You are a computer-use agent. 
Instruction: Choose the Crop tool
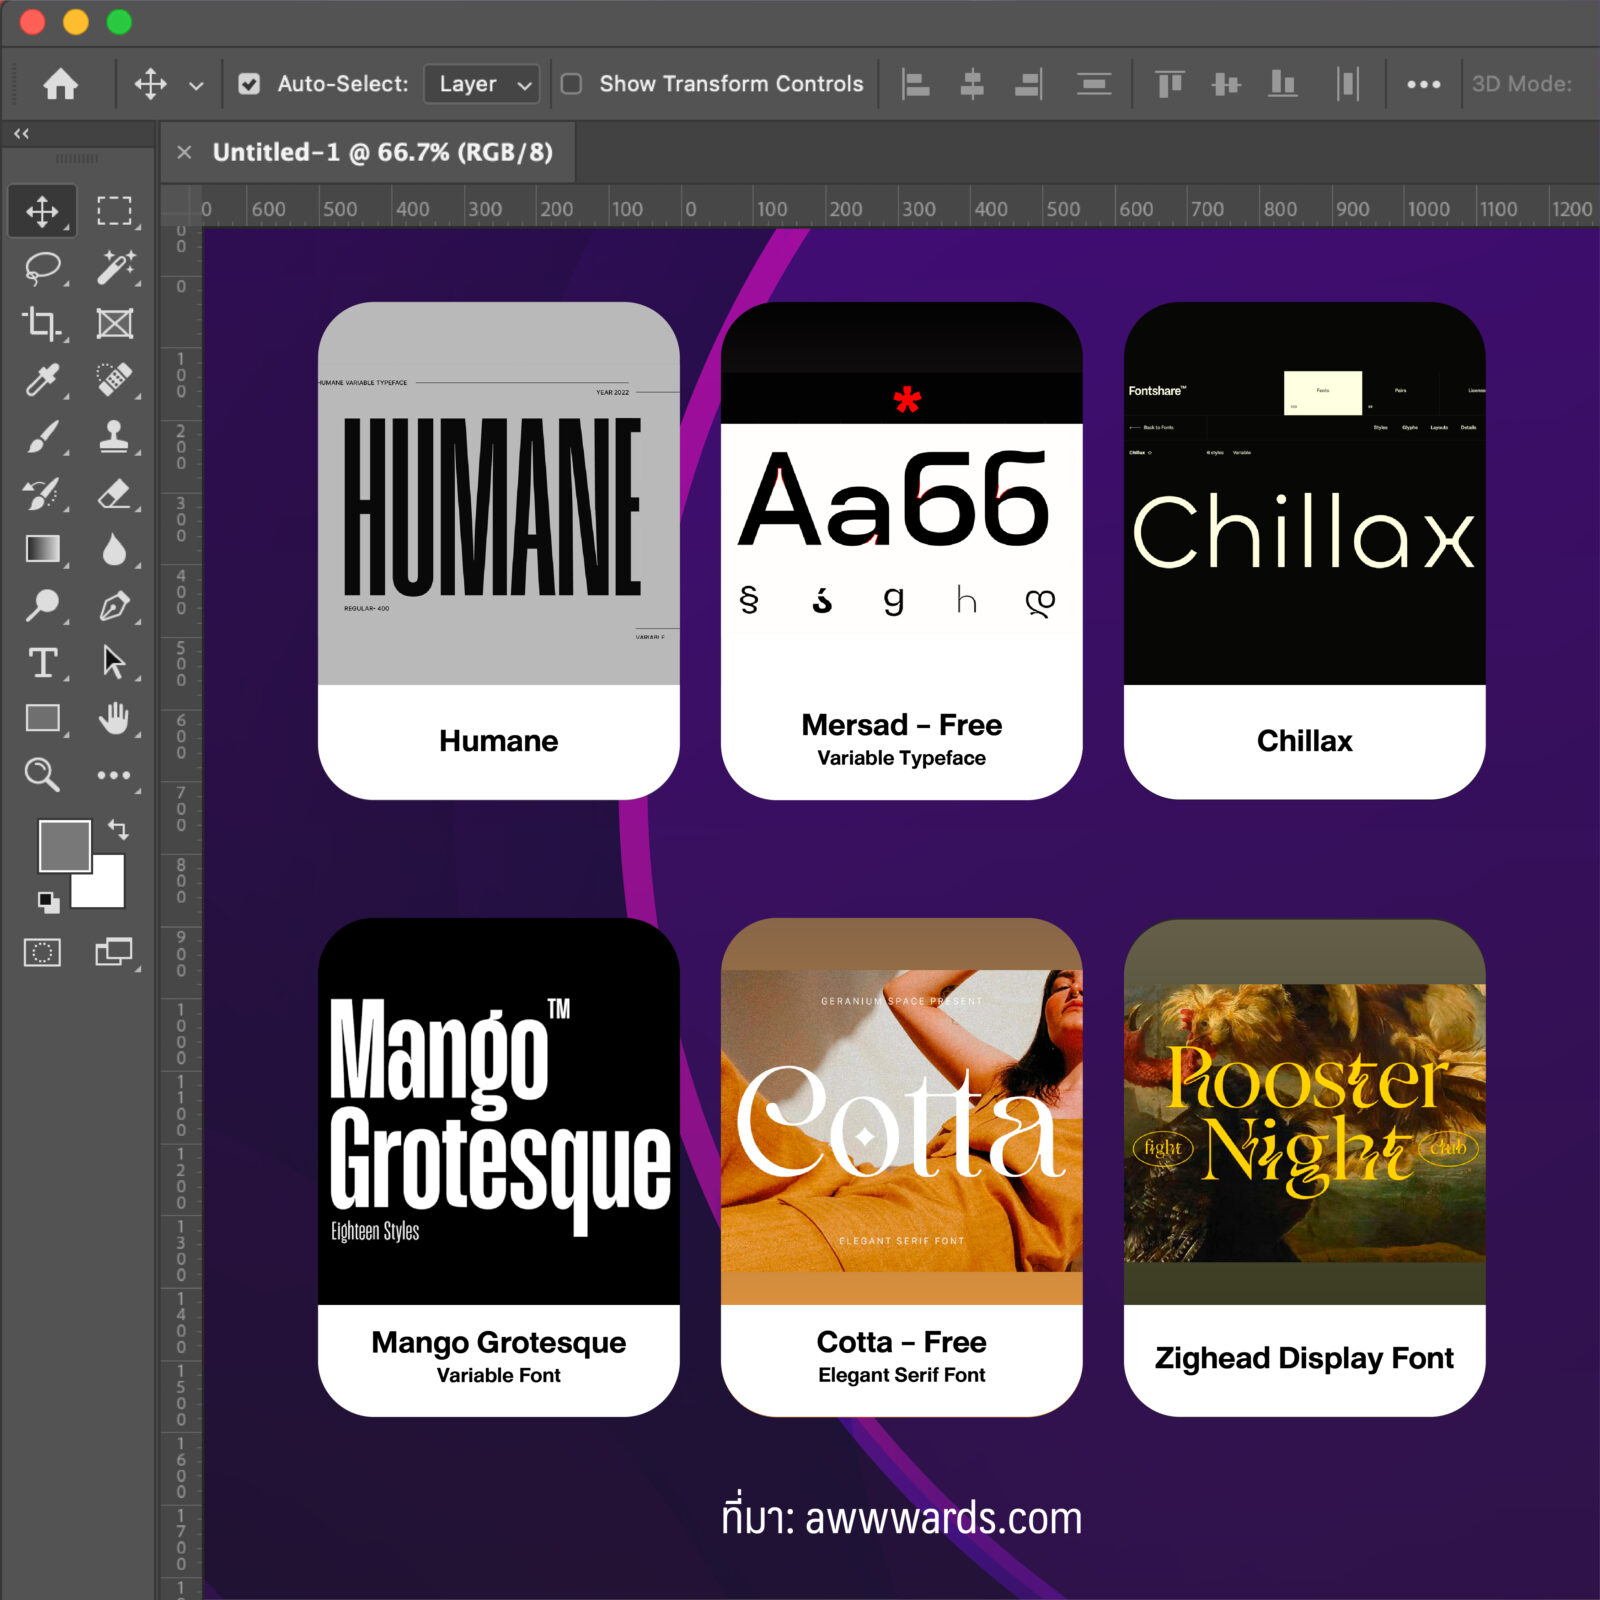pyautogui.click(x=42, y=324)
